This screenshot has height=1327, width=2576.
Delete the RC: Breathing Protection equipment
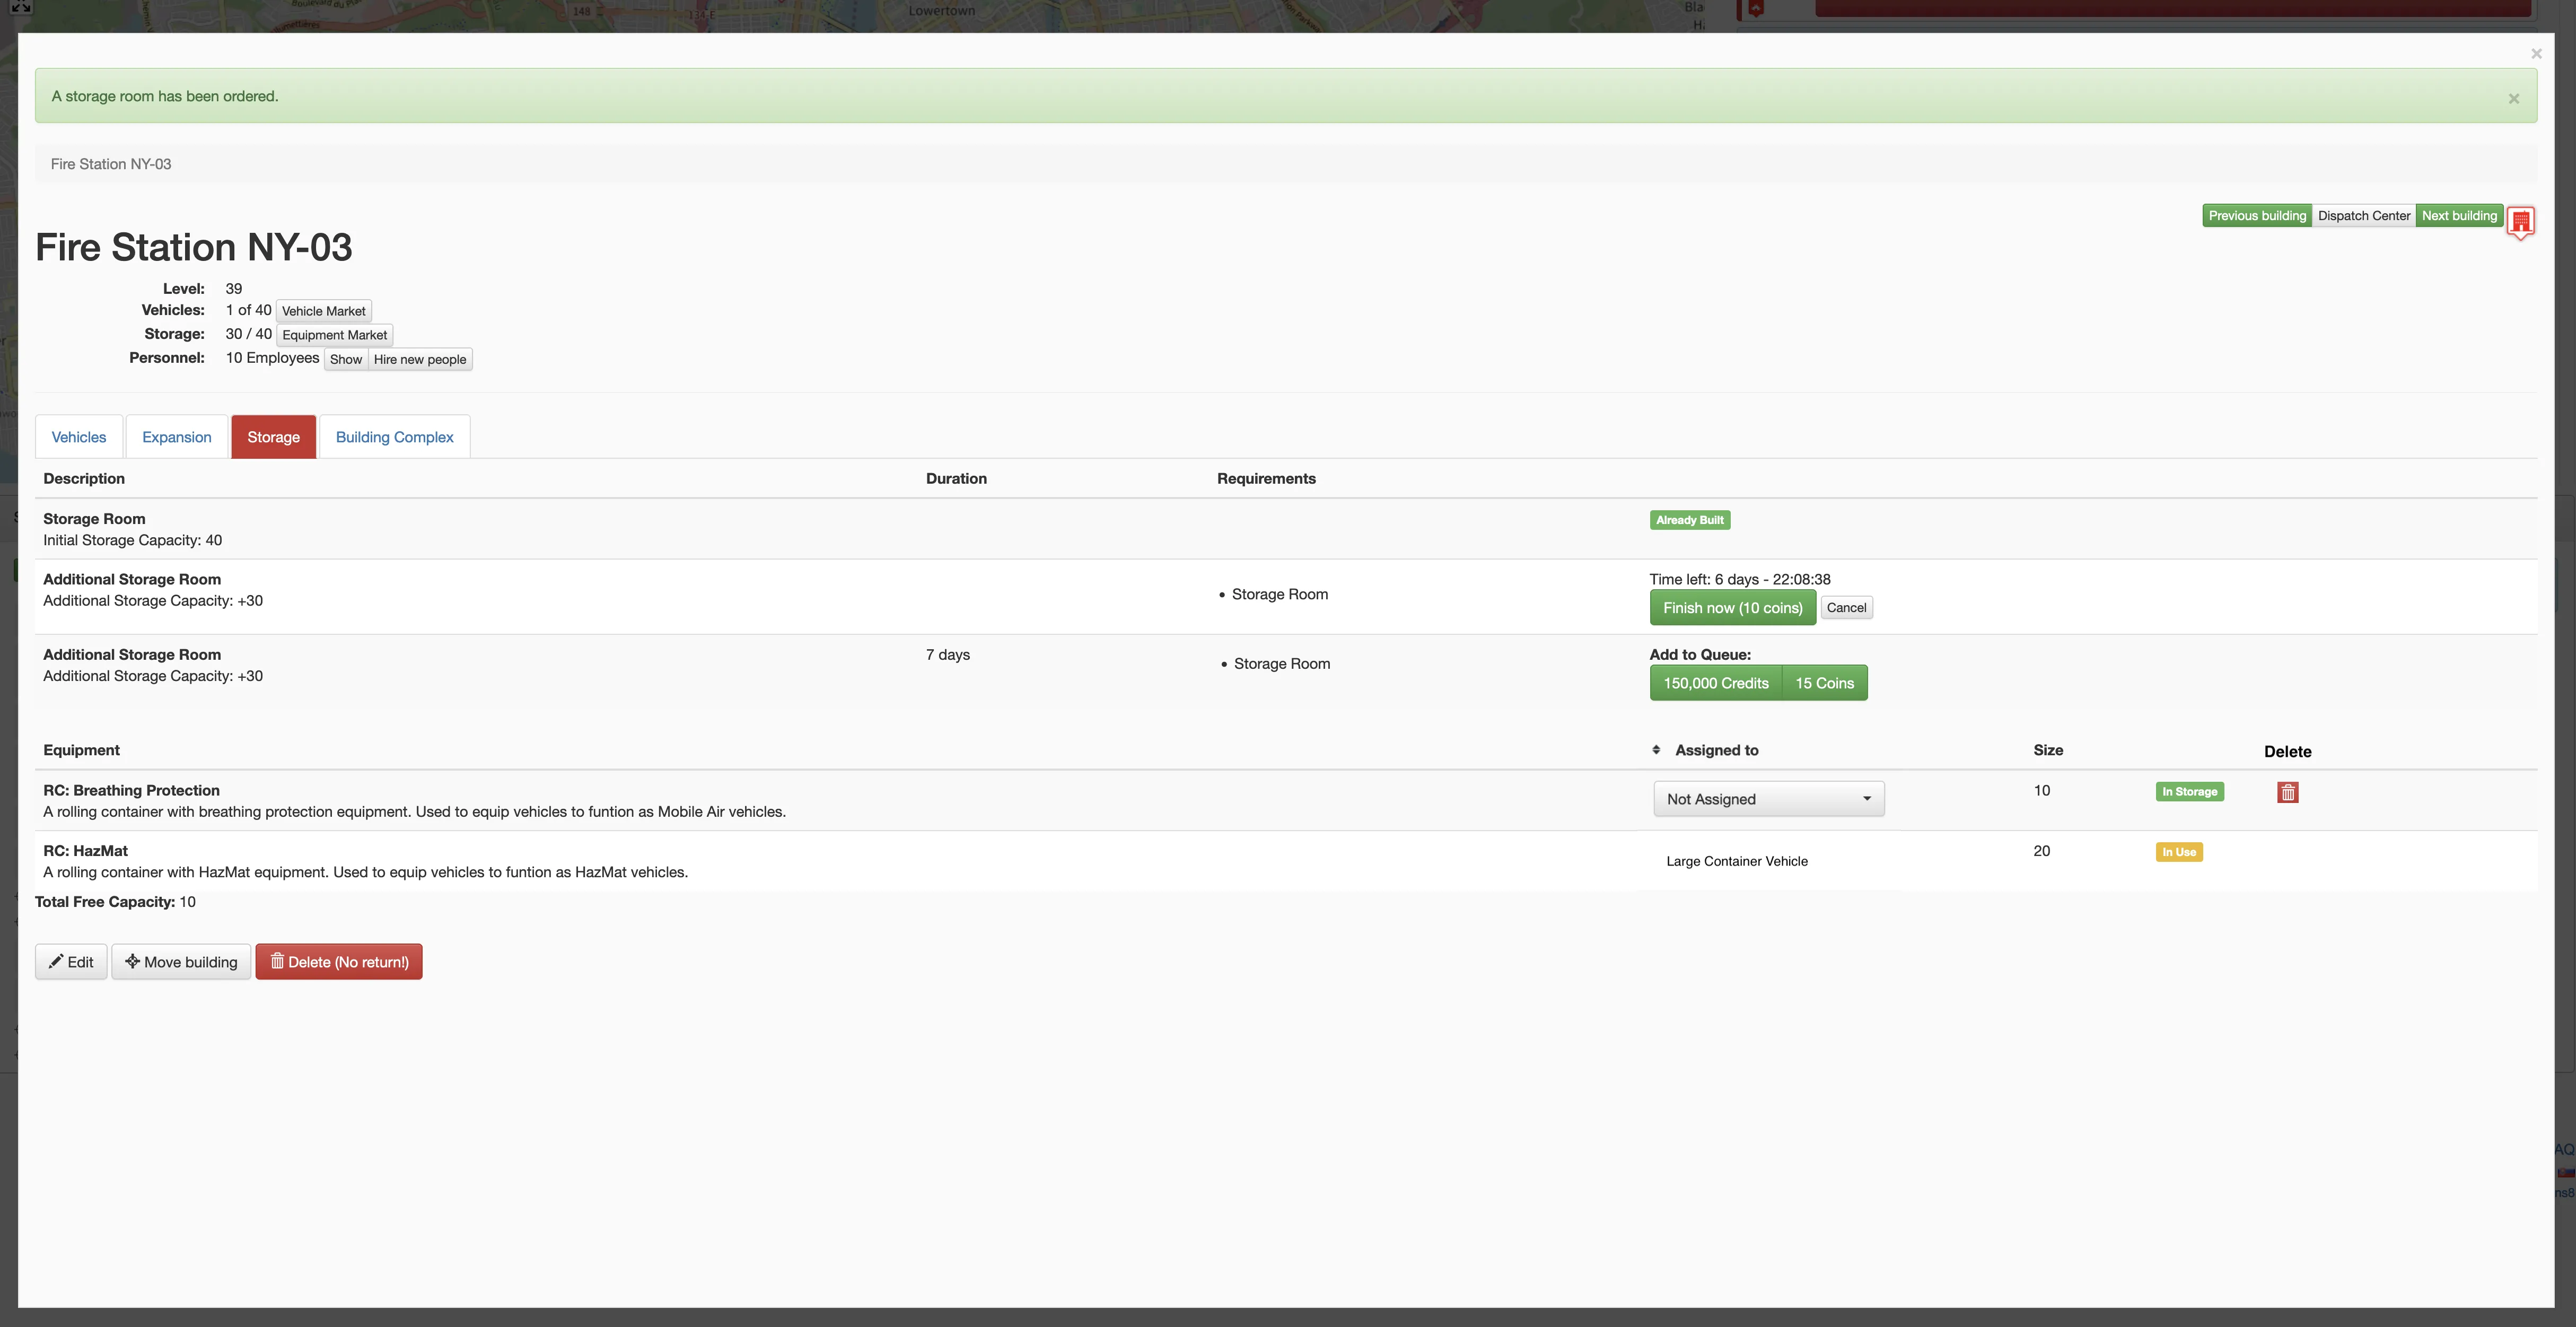click(x=2287, y=792)
